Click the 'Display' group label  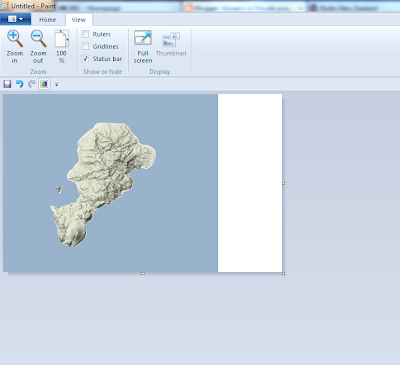coord(160,72)
